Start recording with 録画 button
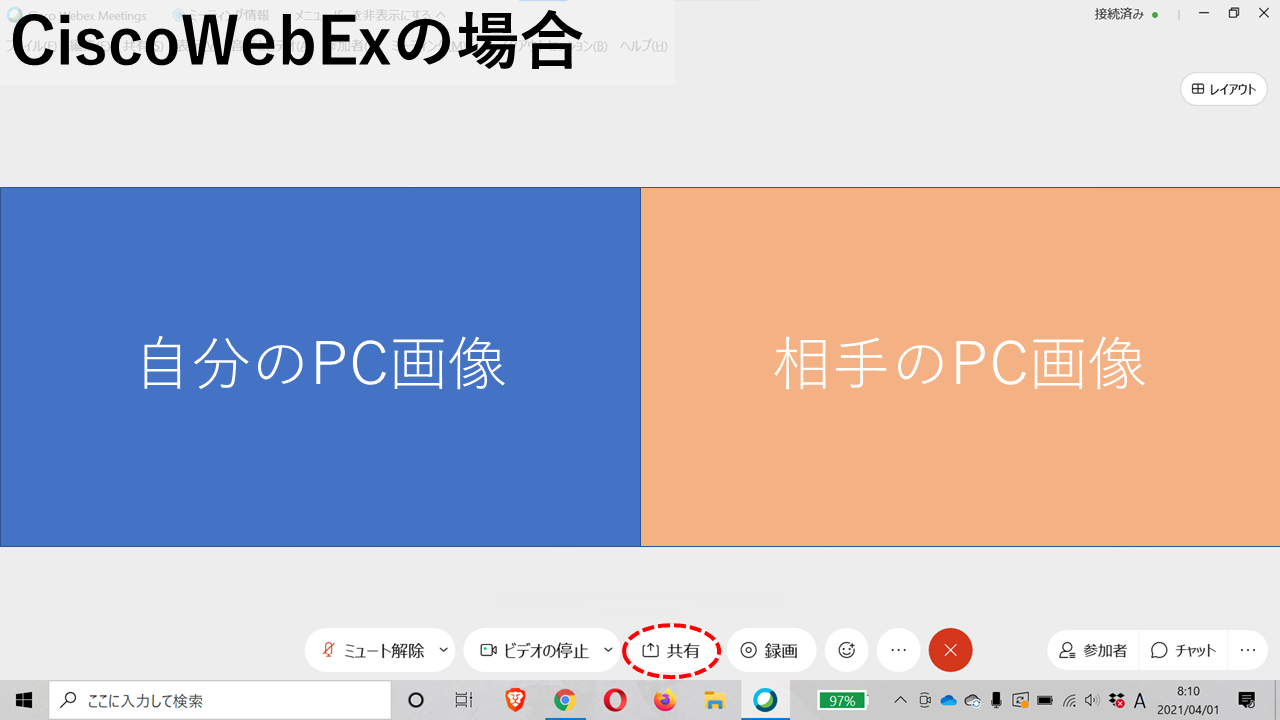Viewport: 1280px width, 720px height. click(x=770, y=651)
